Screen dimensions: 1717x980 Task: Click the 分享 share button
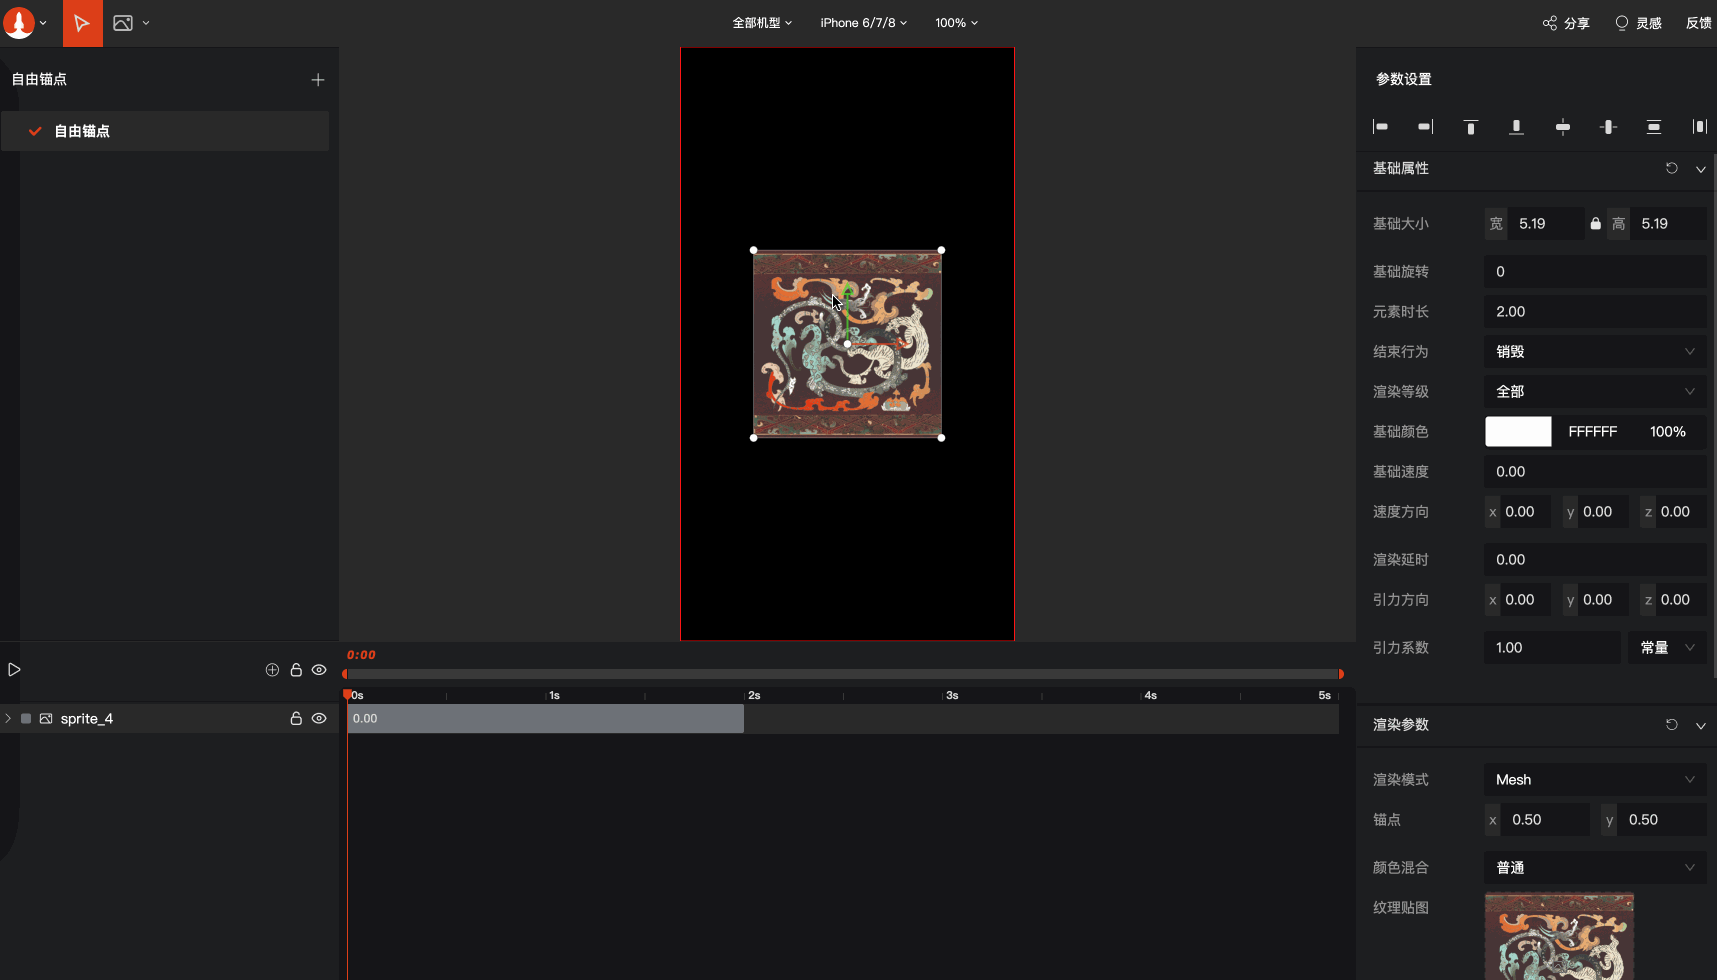point(1566,23)
